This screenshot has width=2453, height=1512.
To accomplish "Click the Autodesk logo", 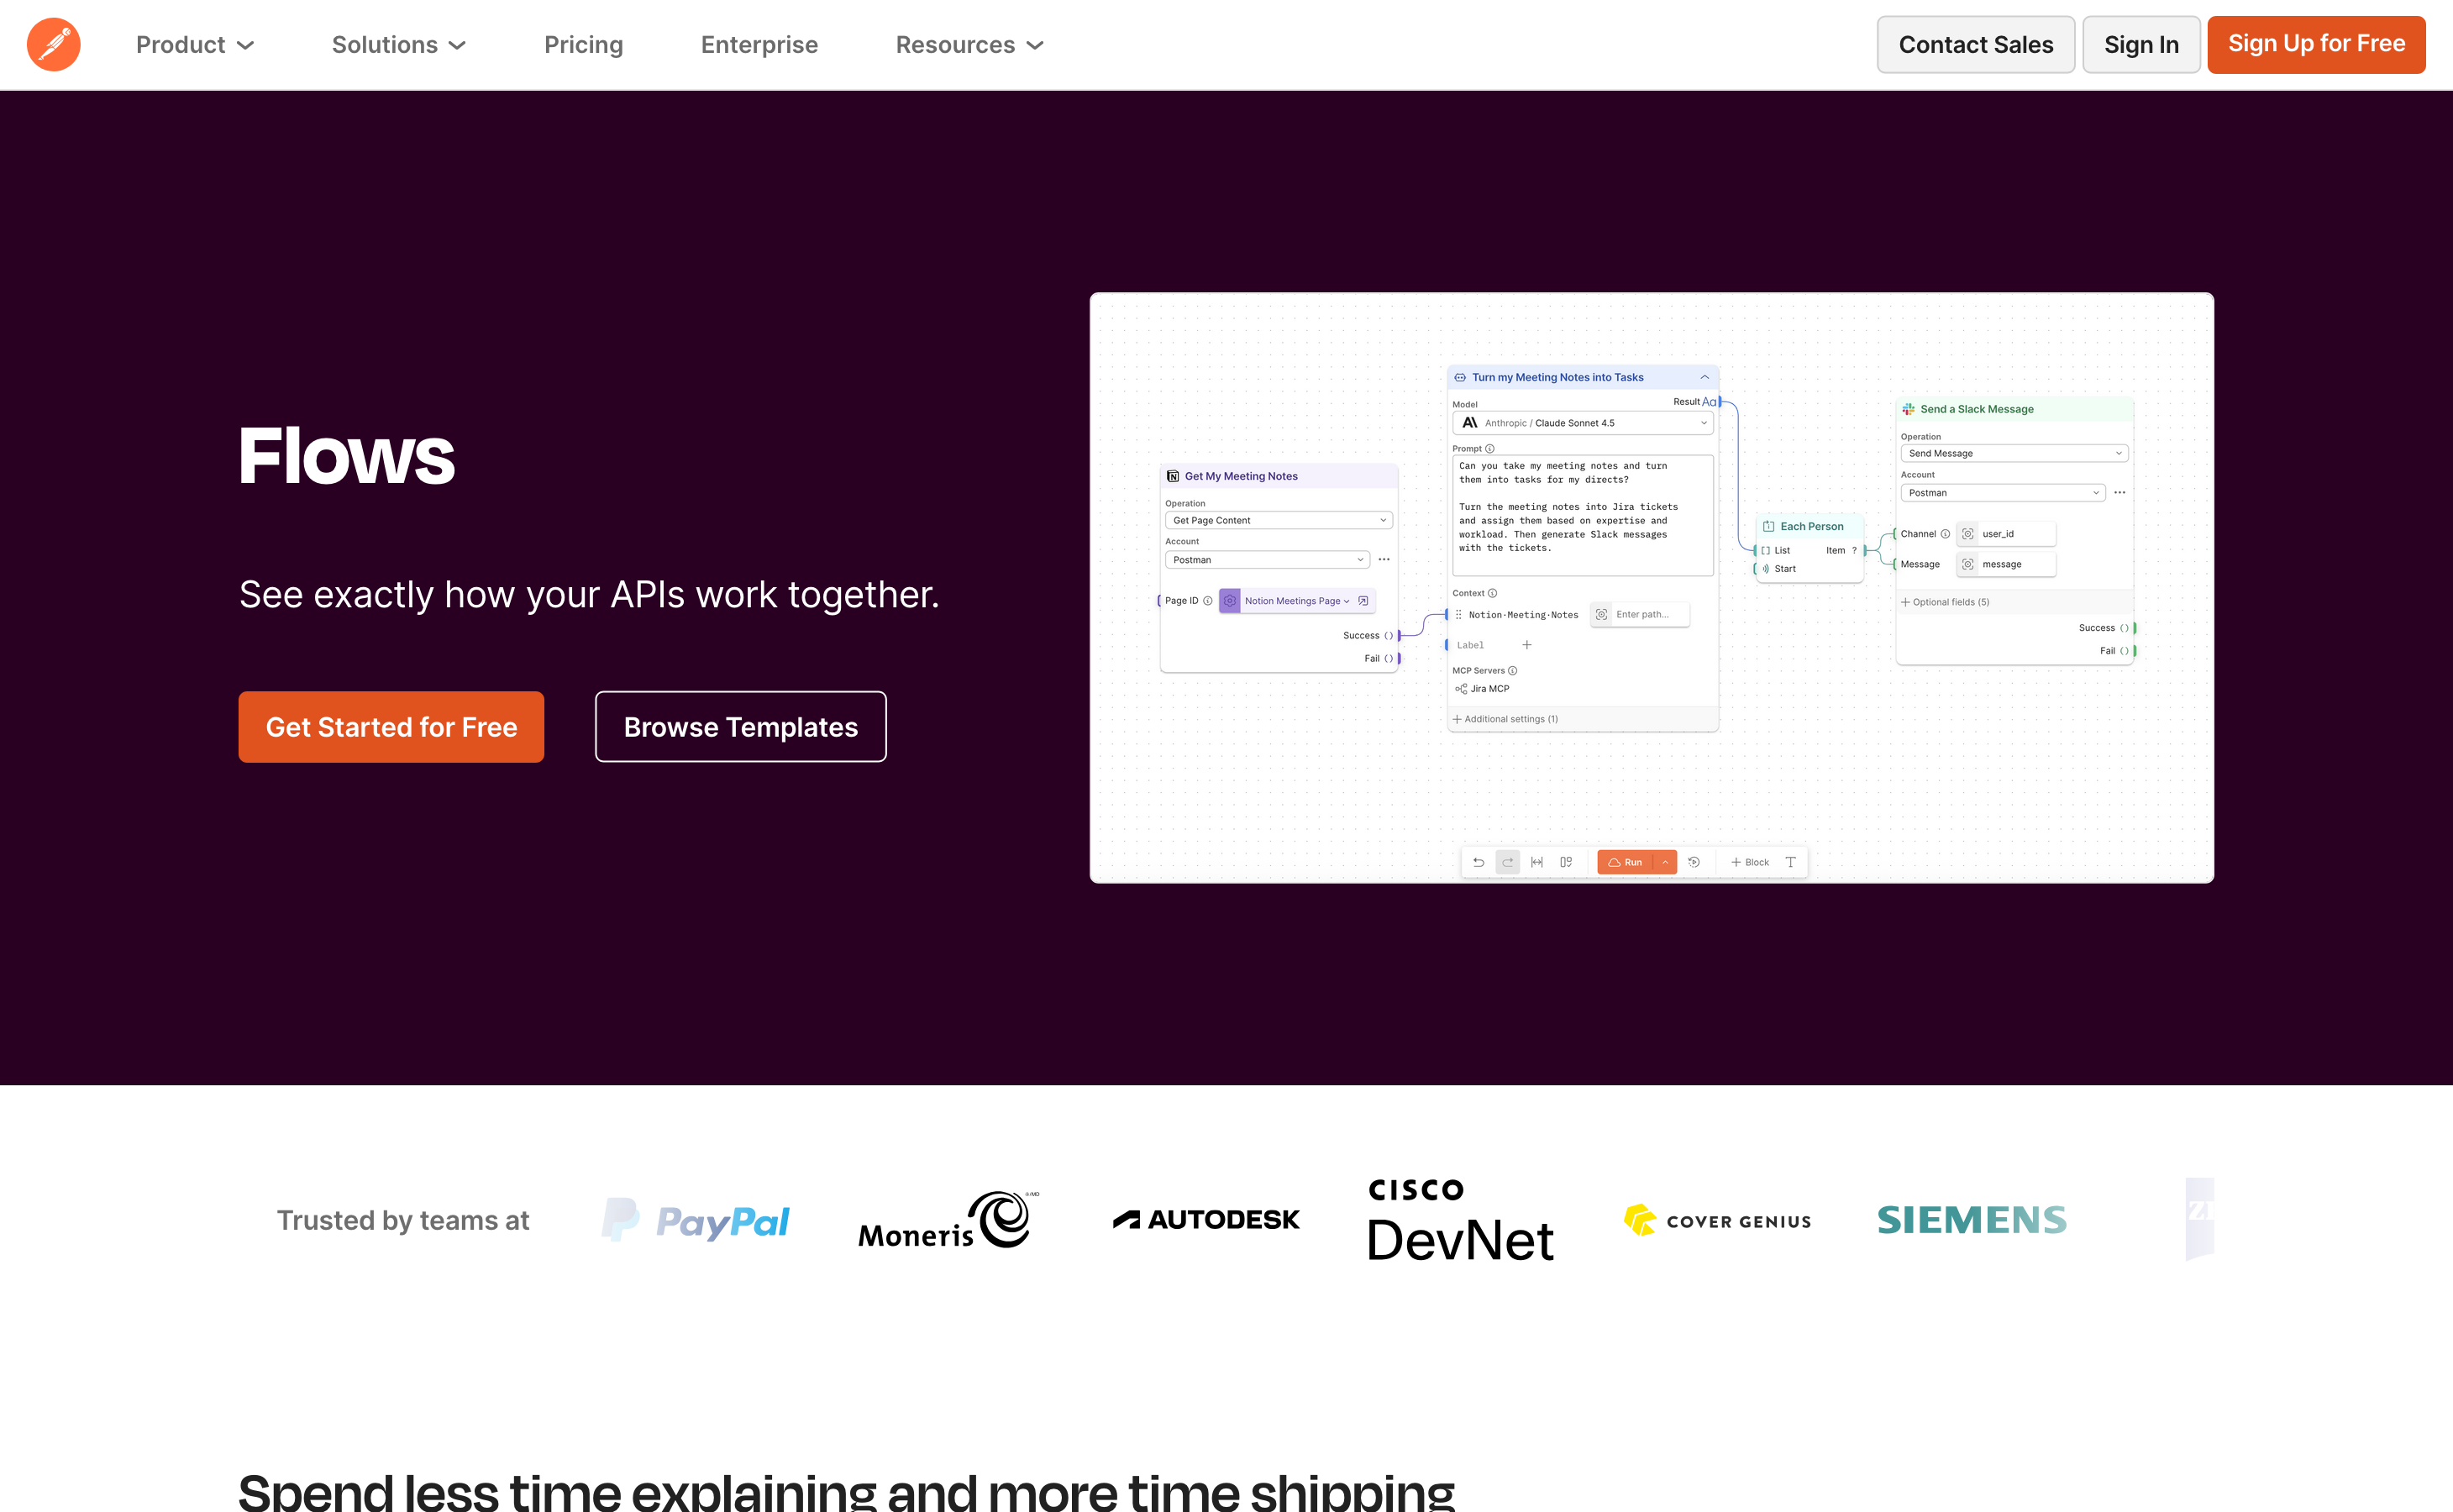I will [x=1206, y=1220].
